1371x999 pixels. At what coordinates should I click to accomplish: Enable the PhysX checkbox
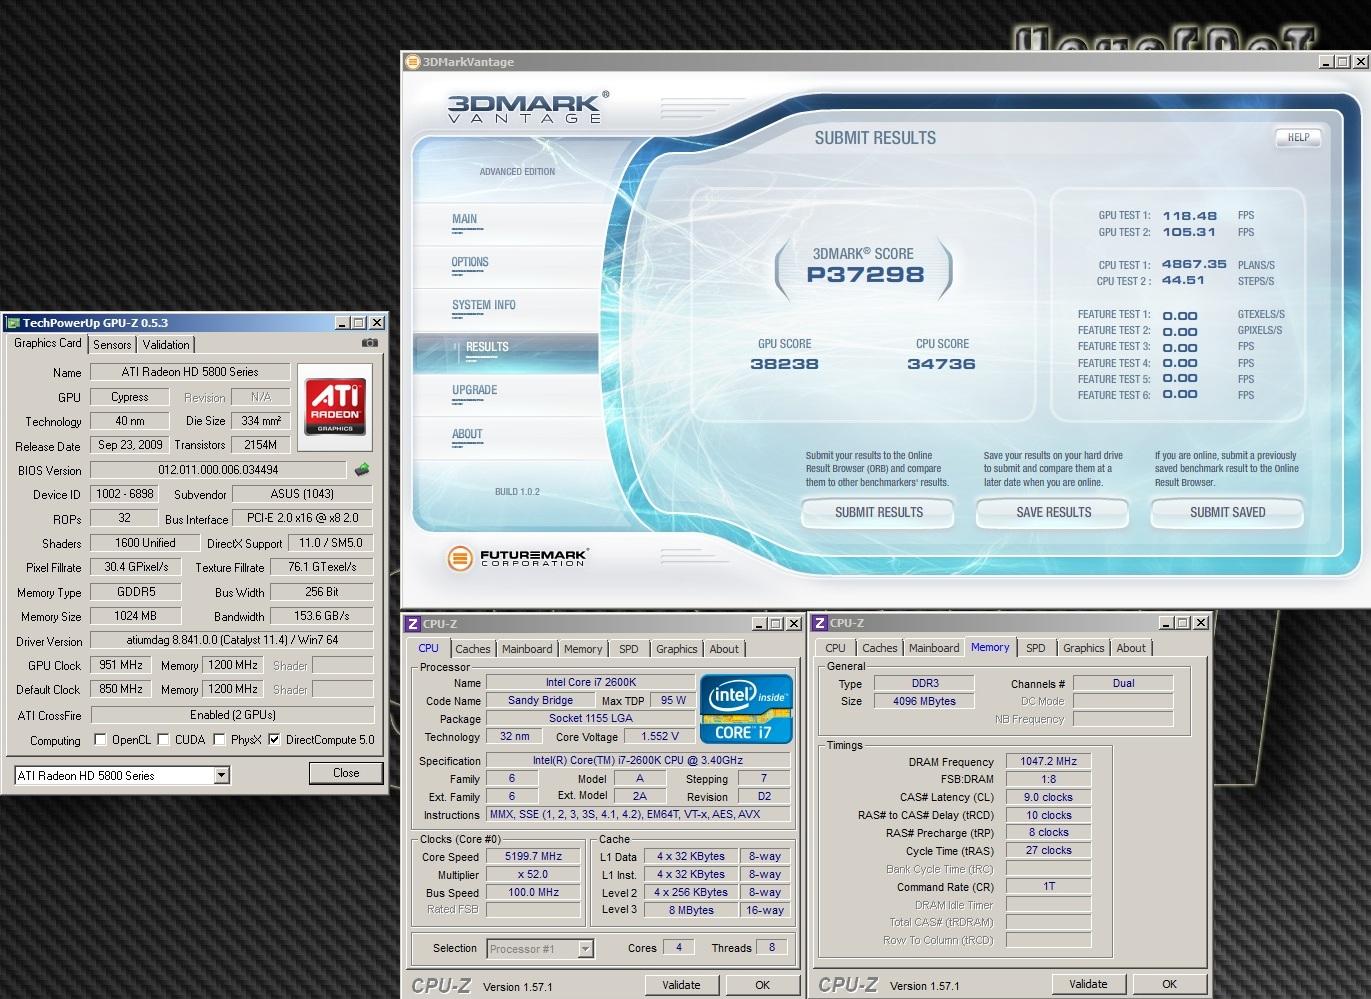[x=219, y=740]
